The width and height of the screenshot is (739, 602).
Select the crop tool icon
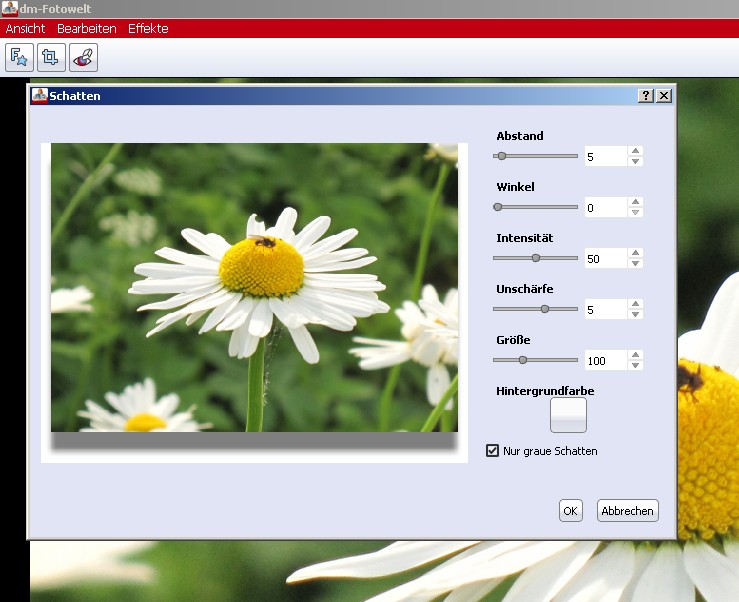pos(51,58)
